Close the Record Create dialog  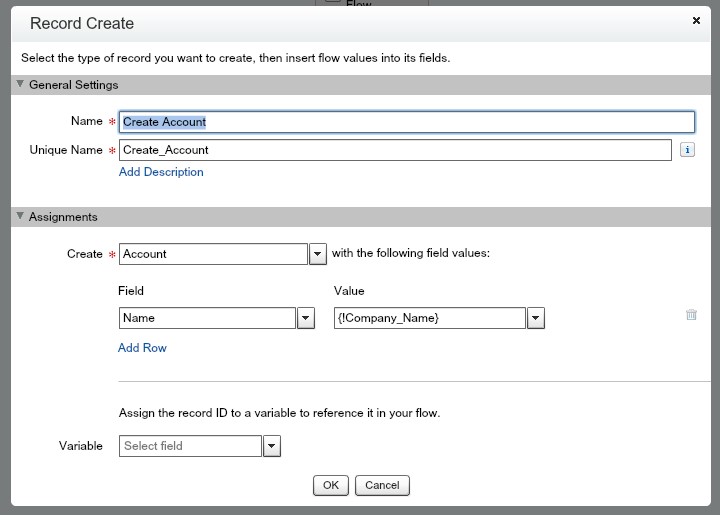click(696, 20)
